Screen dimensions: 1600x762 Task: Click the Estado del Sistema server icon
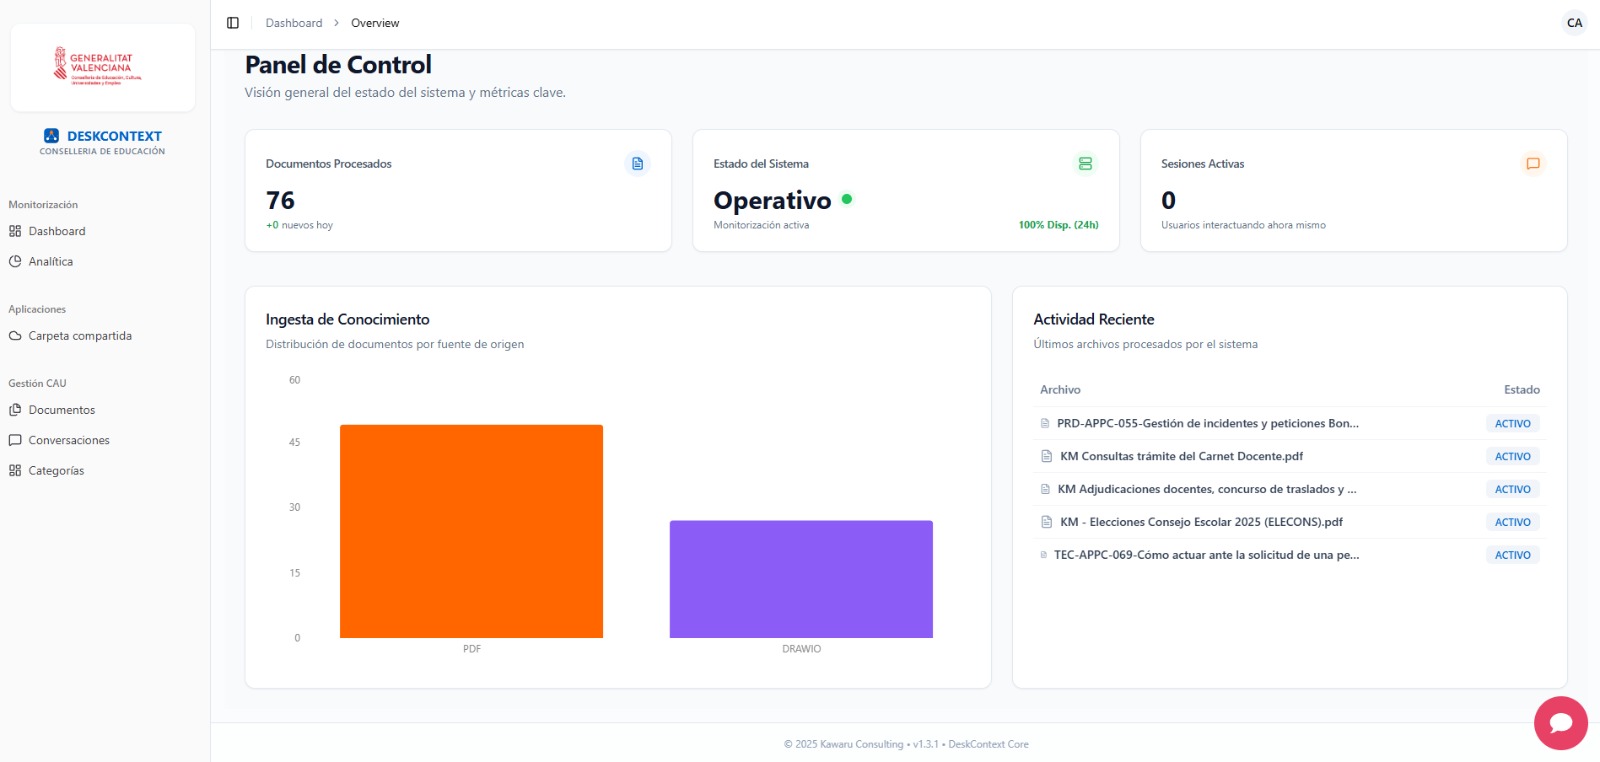coord(1085,163)
